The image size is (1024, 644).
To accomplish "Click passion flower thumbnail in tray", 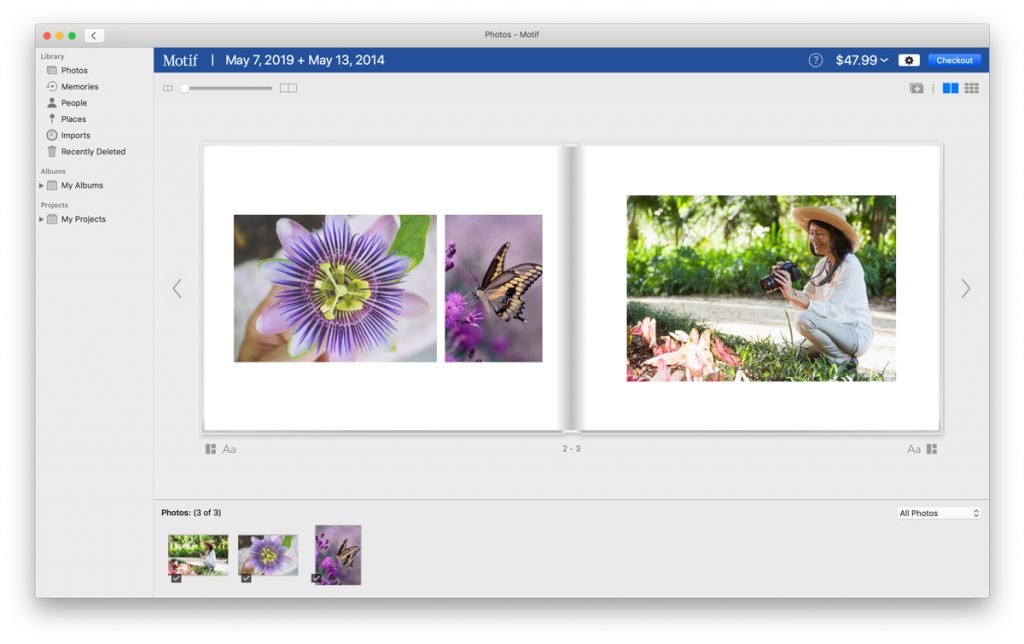I will [x=268, y=555].
